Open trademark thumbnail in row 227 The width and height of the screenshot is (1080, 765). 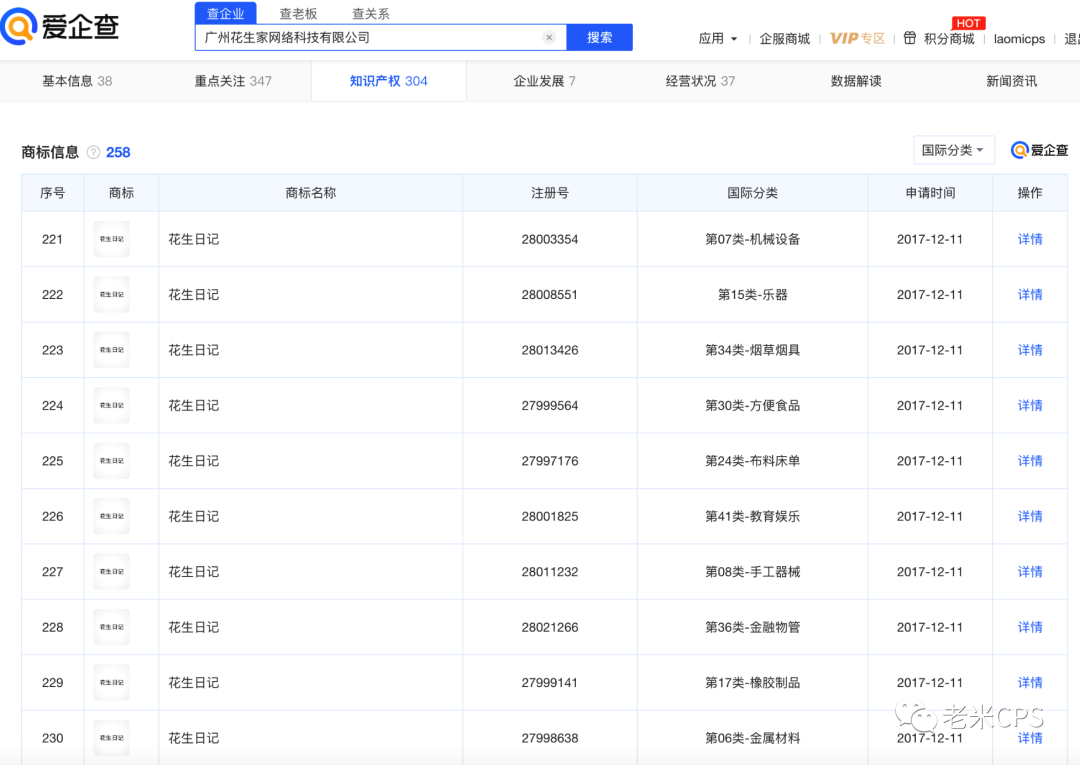coord(112,572)
